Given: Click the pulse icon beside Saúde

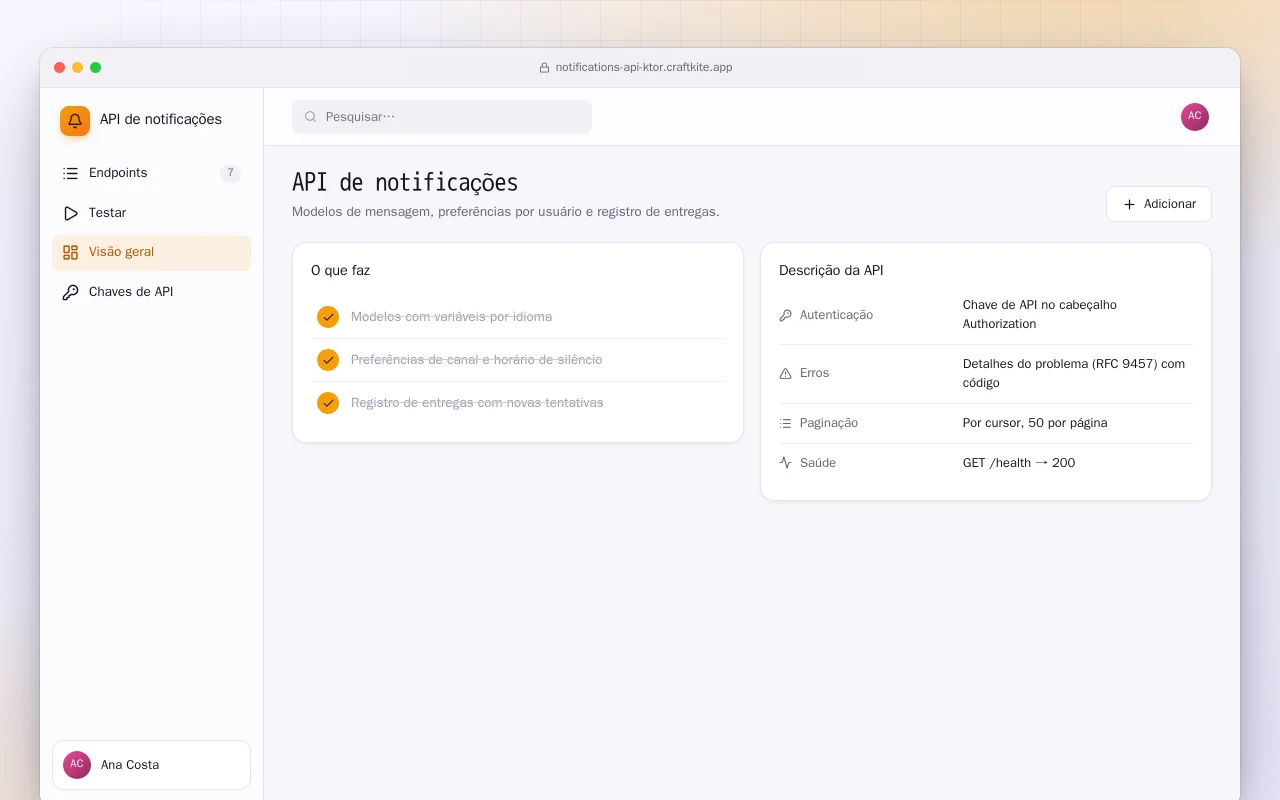Looking at the screenshot, I should click(785, 463).
